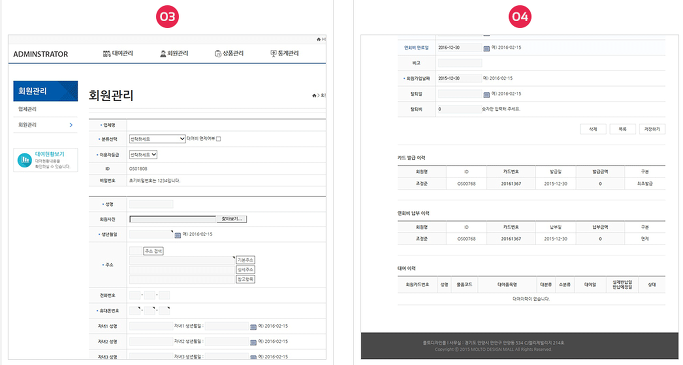
Task: Click the 회원관리 person icon in top menu
Action: coord(163,54)
